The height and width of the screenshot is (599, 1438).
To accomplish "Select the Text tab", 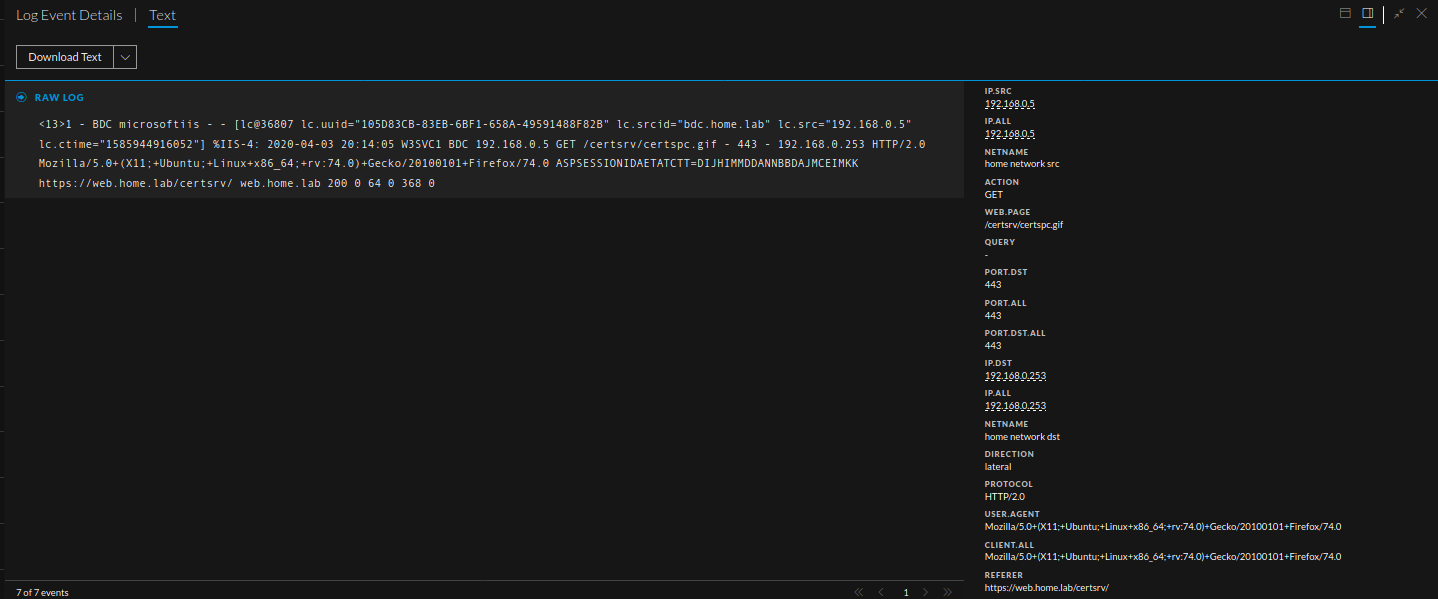I will (x=162, y=15).
